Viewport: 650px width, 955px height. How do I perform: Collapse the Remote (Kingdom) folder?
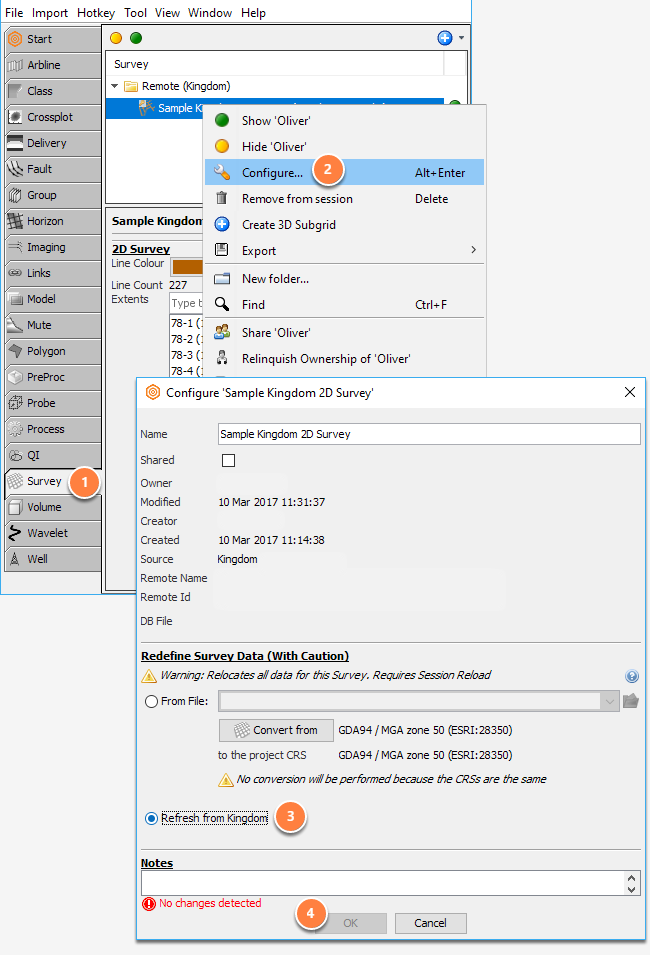point(115,86)
